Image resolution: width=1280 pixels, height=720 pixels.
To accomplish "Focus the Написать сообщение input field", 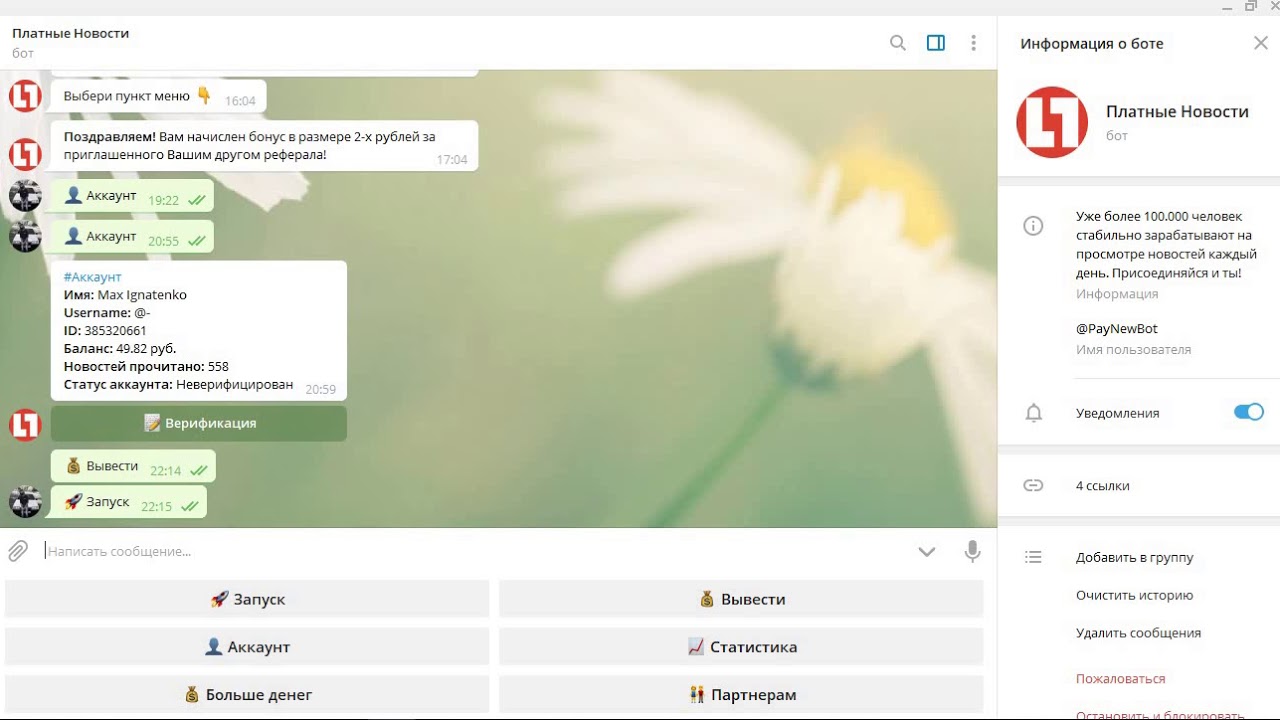I will (475, 551).
